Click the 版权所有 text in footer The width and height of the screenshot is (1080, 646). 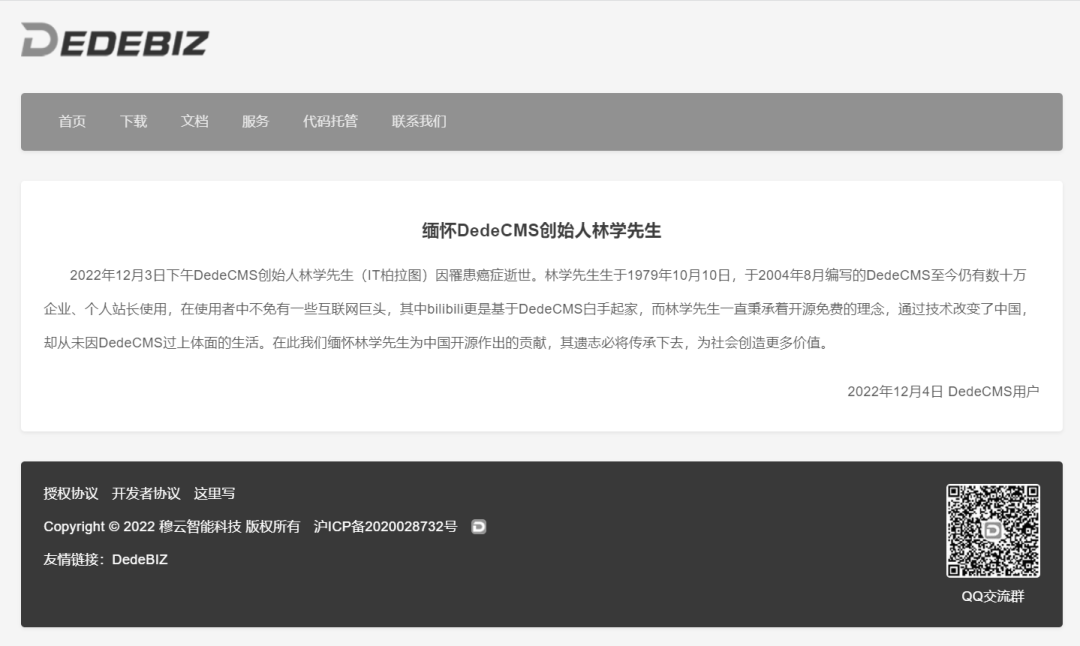pos(273,526)
